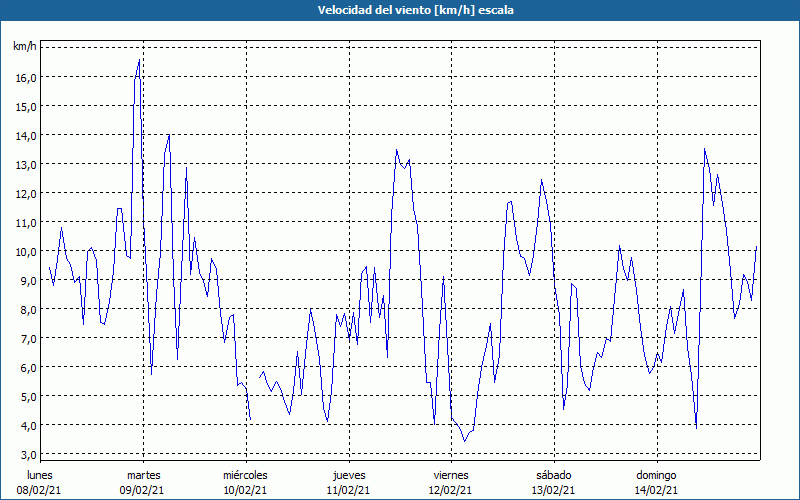Click the '10,0' y-axis value
The image size is (800, 500).
click(26, 252)
